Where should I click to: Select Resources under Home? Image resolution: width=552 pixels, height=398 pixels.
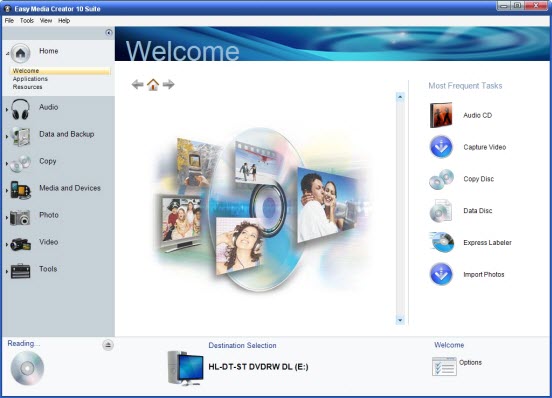coord(27,87)
